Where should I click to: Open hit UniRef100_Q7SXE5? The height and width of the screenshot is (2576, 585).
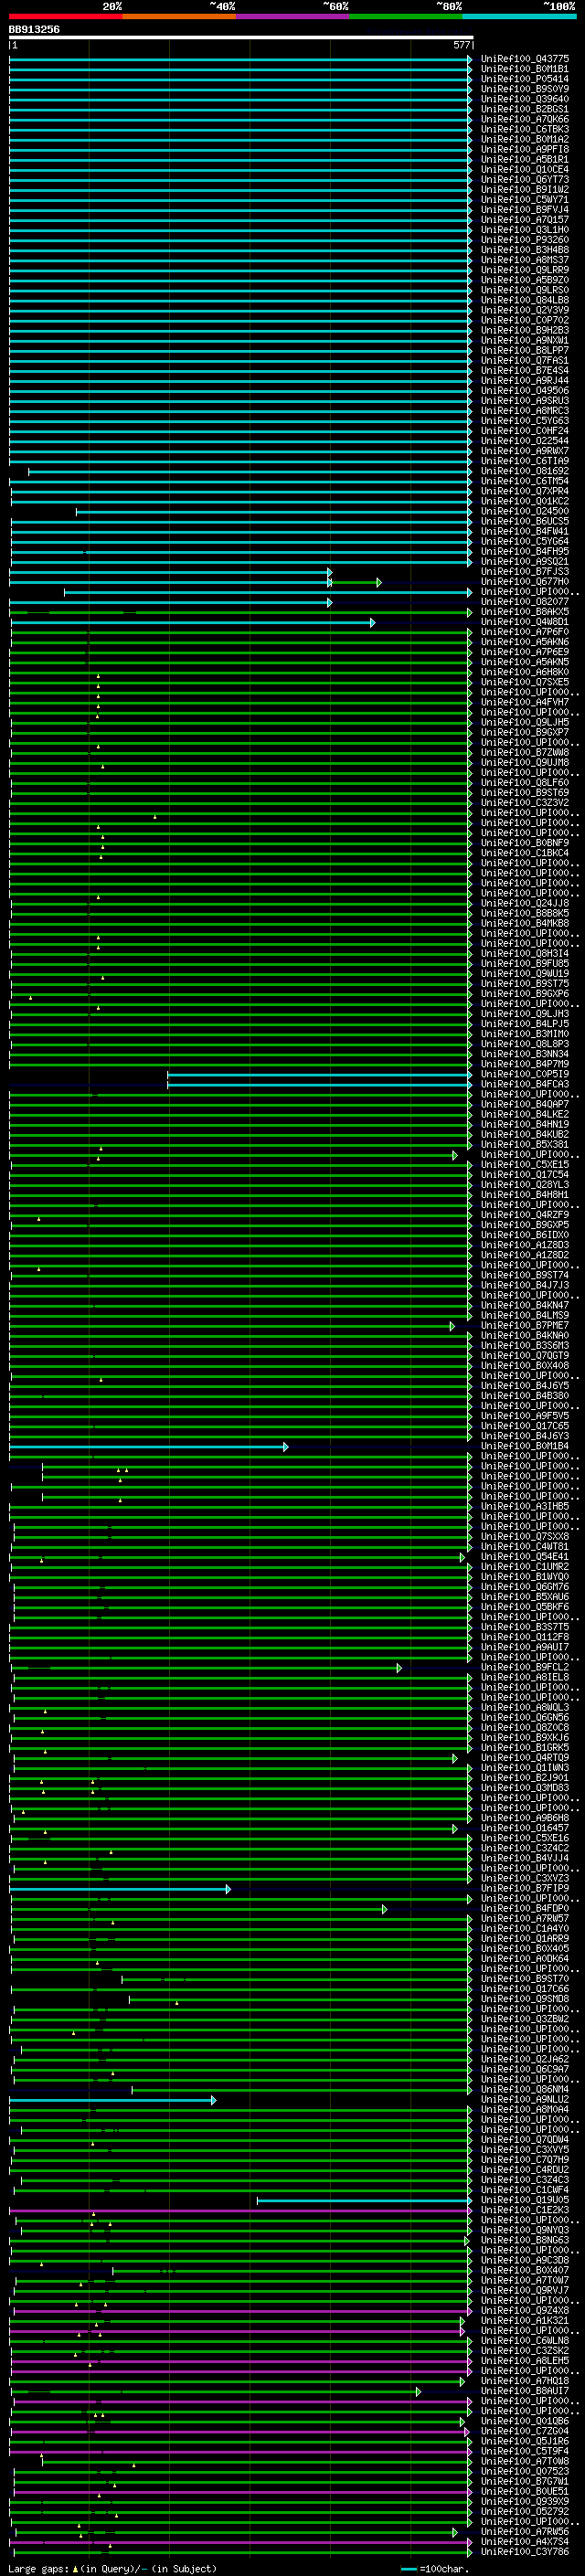point(525,682)
